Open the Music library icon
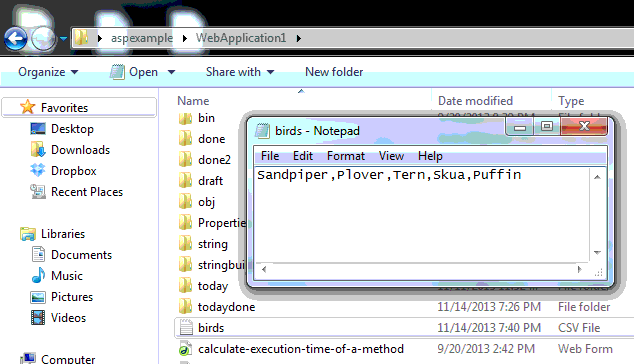The height and width of the screenshot is (364, 634). pyautogui.click(x=38, y=275)
